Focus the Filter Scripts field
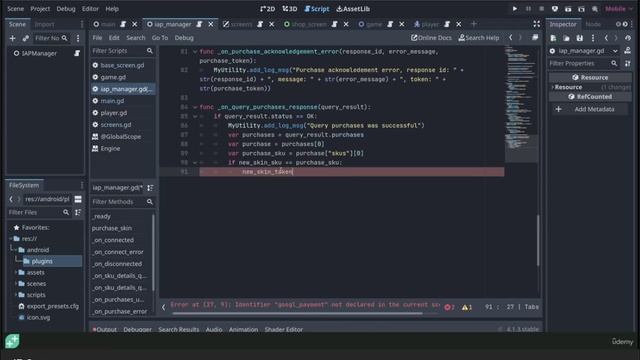 (x=122, y=51)
